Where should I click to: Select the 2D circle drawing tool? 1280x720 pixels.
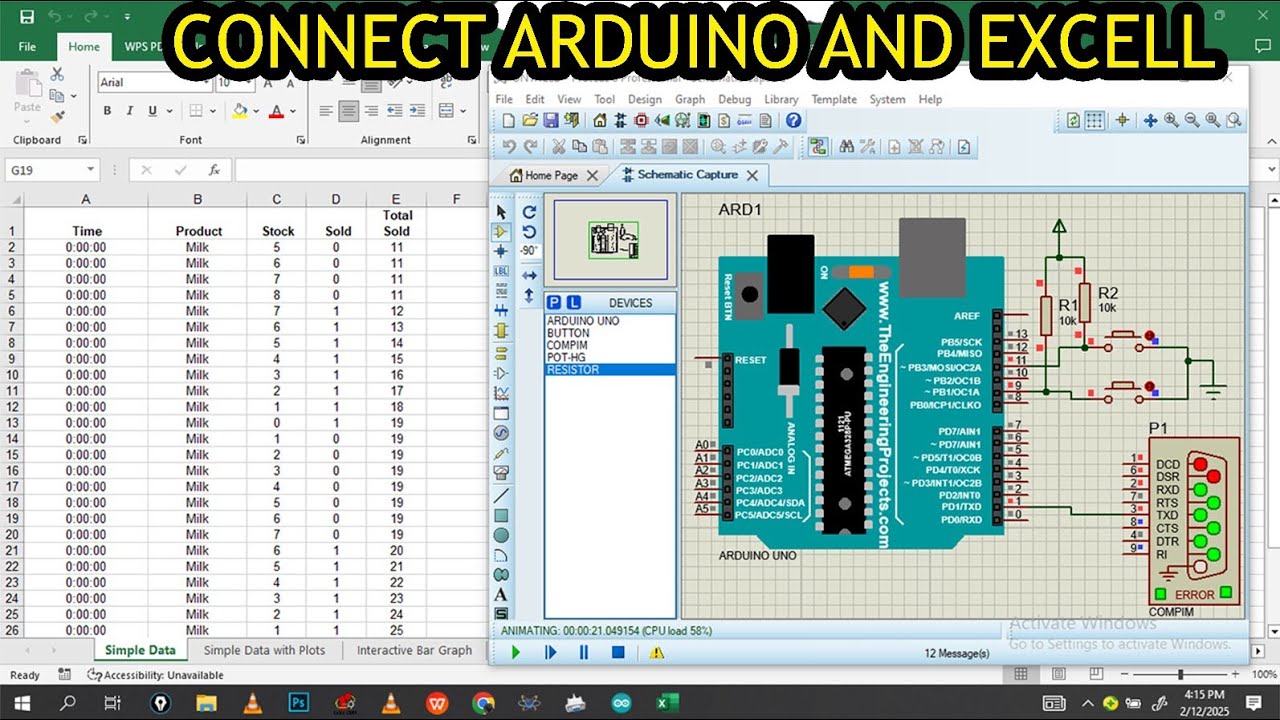coord(502,535)
